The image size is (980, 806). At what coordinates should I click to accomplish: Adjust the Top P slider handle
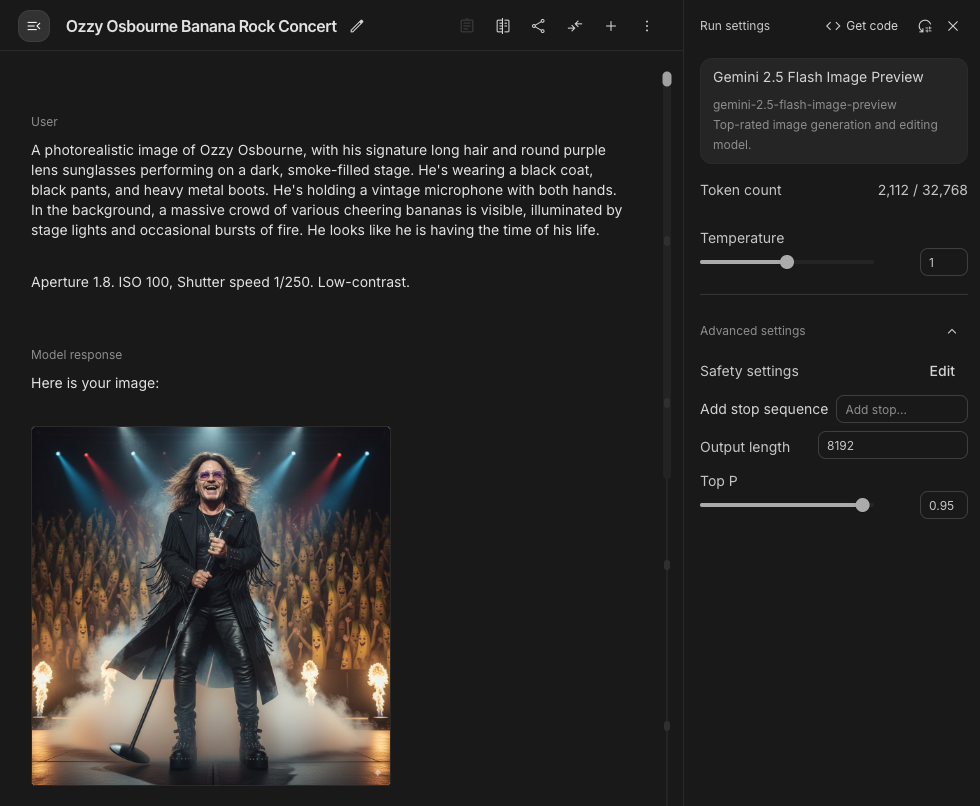point(862,505)
